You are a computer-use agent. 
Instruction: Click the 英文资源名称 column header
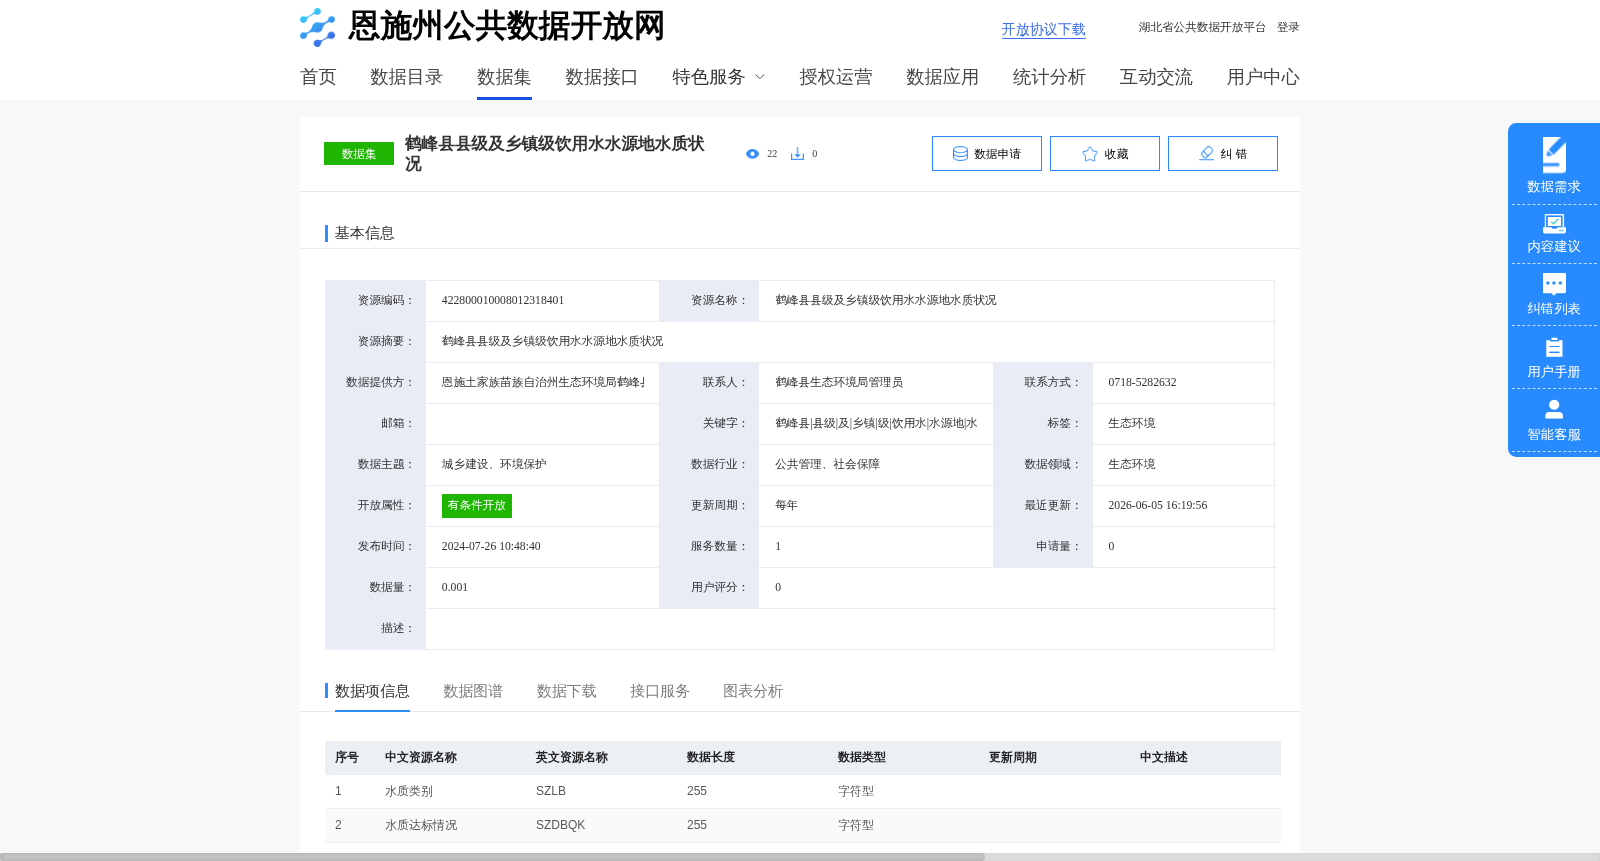point(572,757)
